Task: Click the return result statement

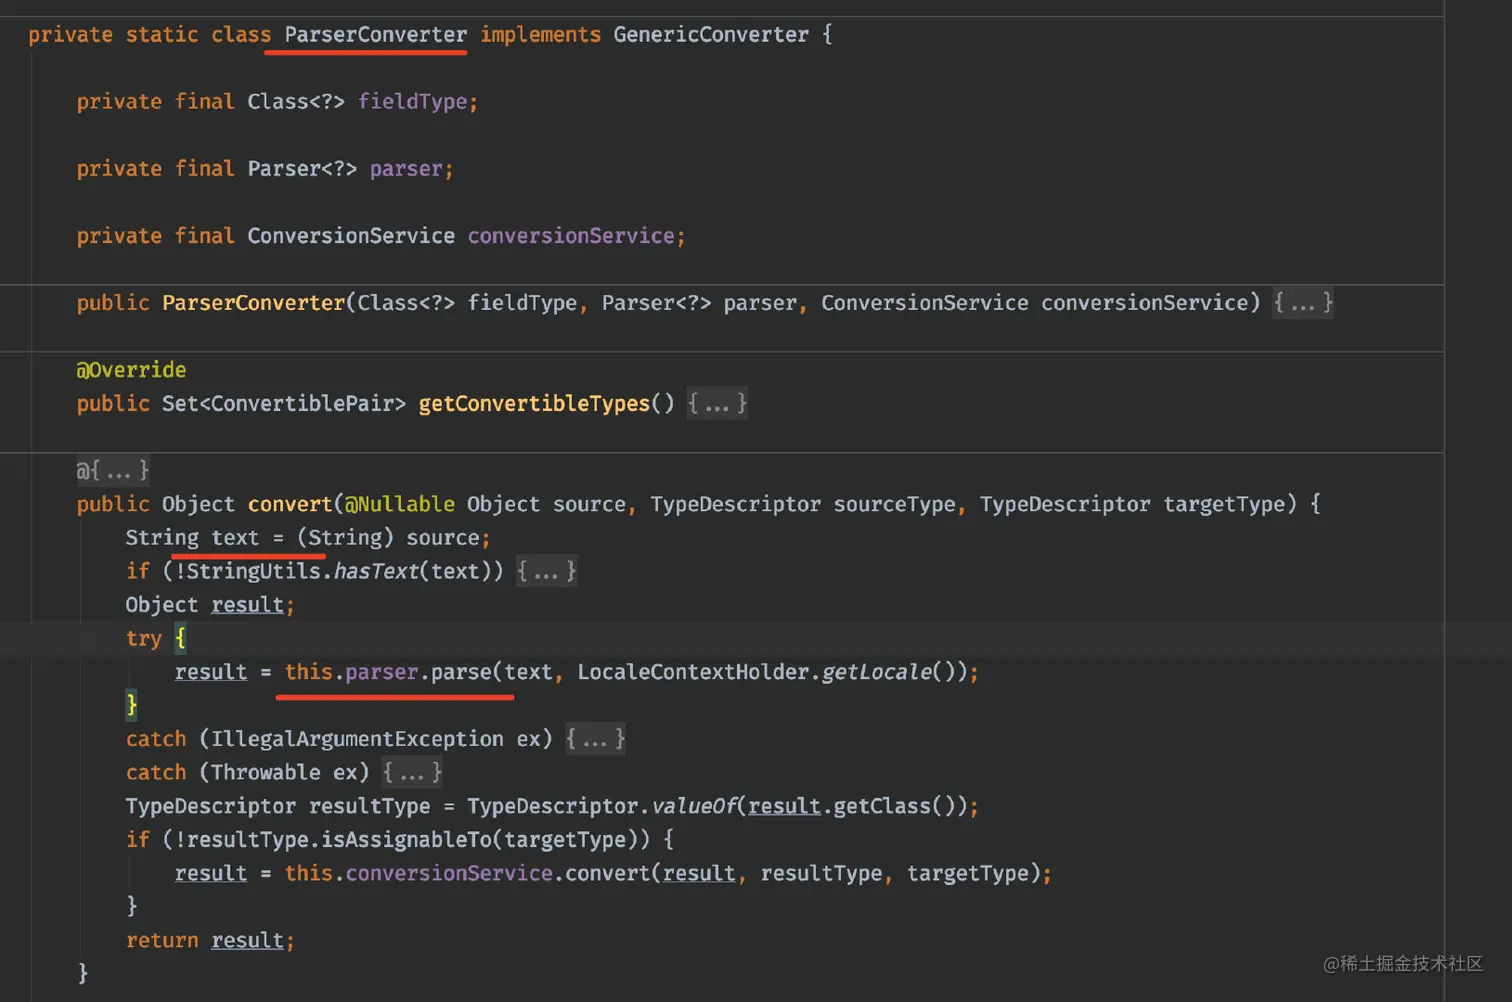Action: (210, 940)
